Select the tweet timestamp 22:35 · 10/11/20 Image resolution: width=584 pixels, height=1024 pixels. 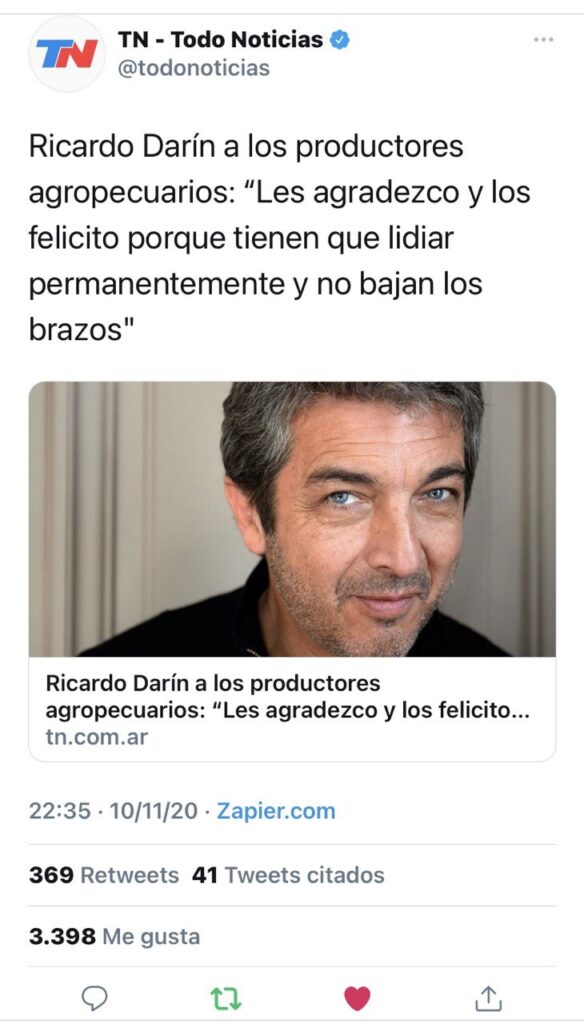113,811
